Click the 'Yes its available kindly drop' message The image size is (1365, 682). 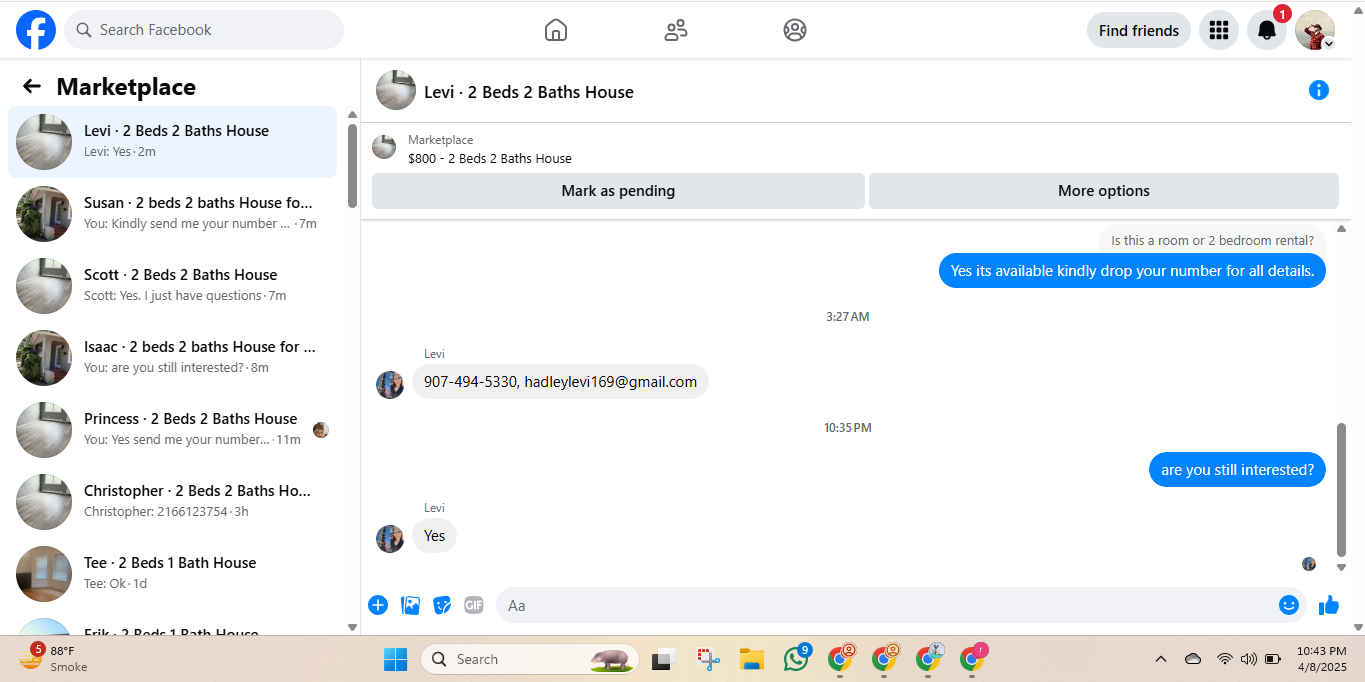[1132, 271]
